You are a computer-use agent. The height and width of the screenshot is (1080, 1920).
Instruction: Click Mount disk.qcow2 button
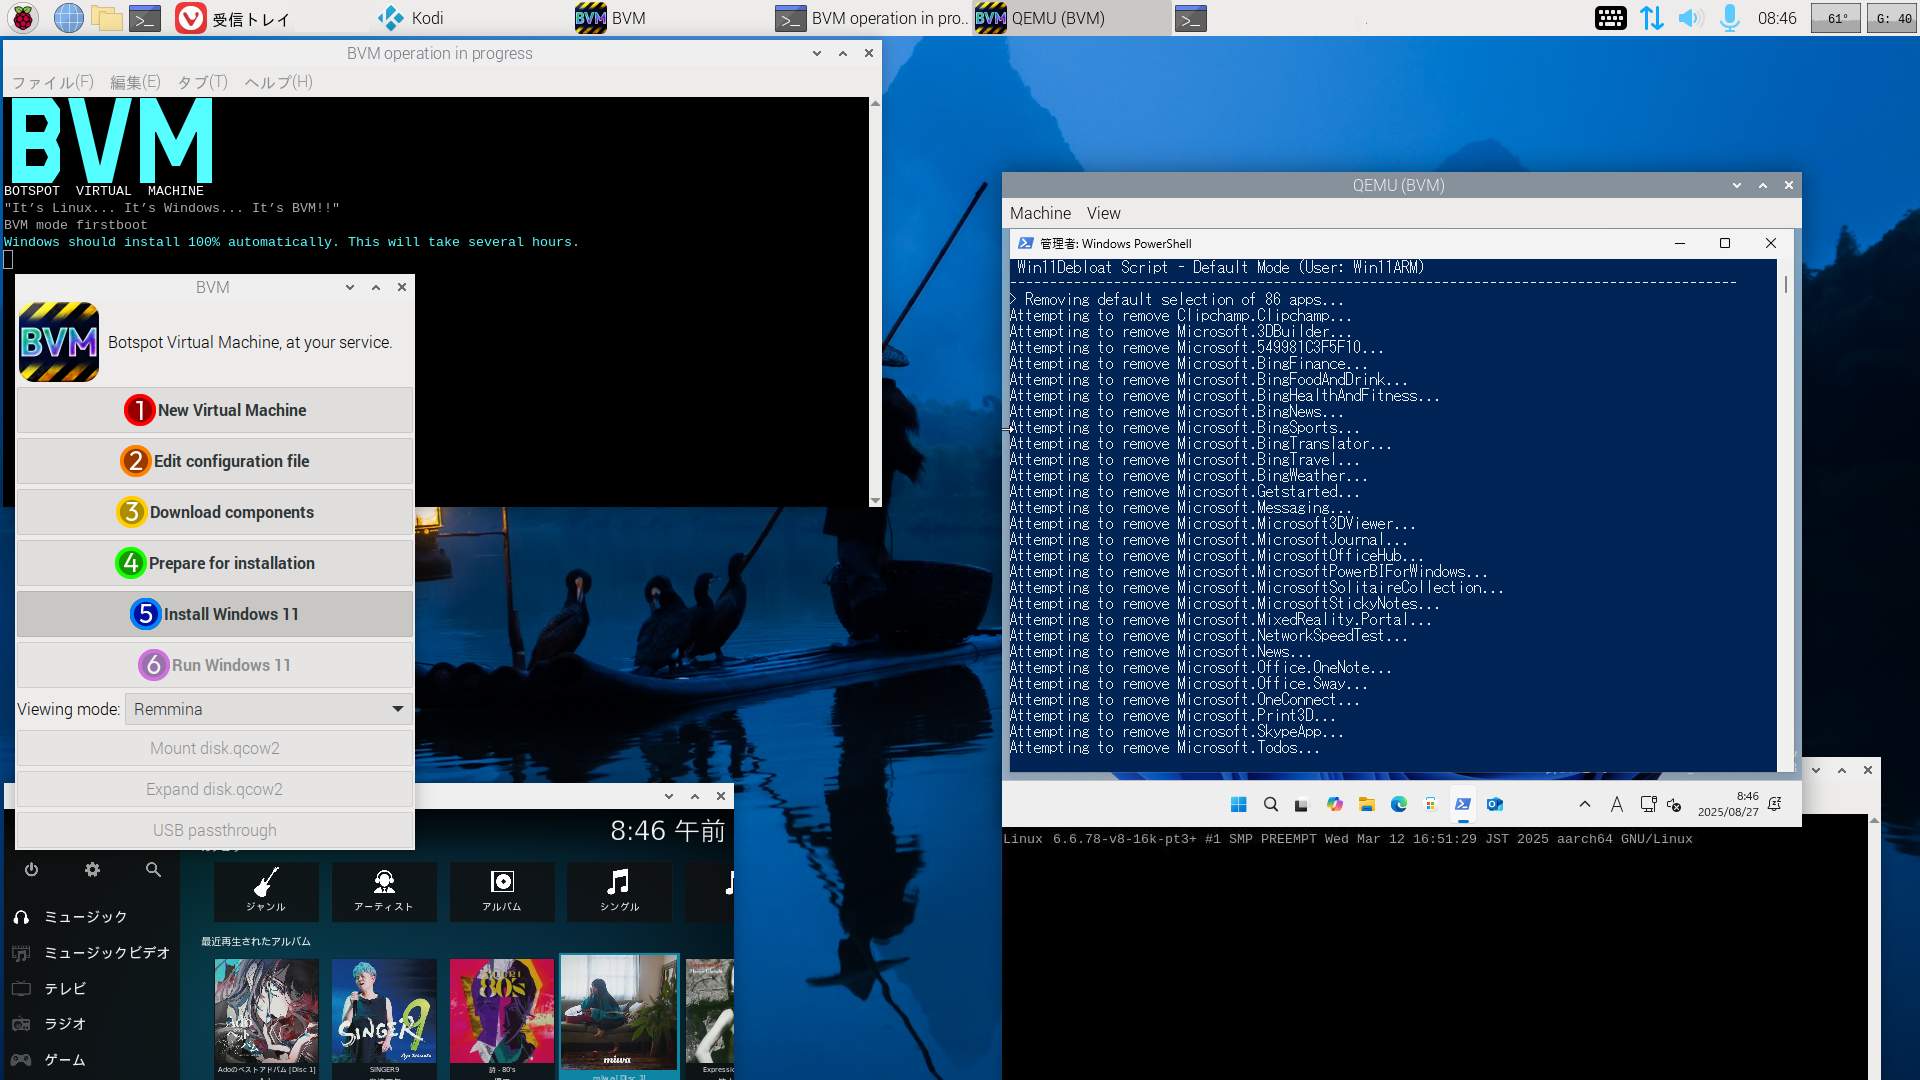214,748
